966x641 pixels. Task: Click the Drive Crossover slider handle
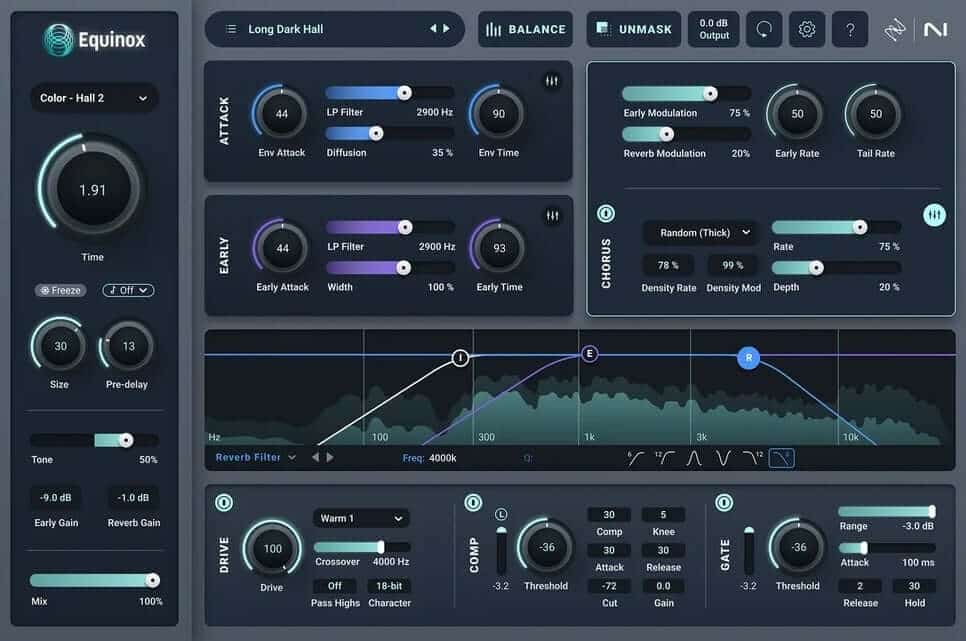(x=381, y=547)
